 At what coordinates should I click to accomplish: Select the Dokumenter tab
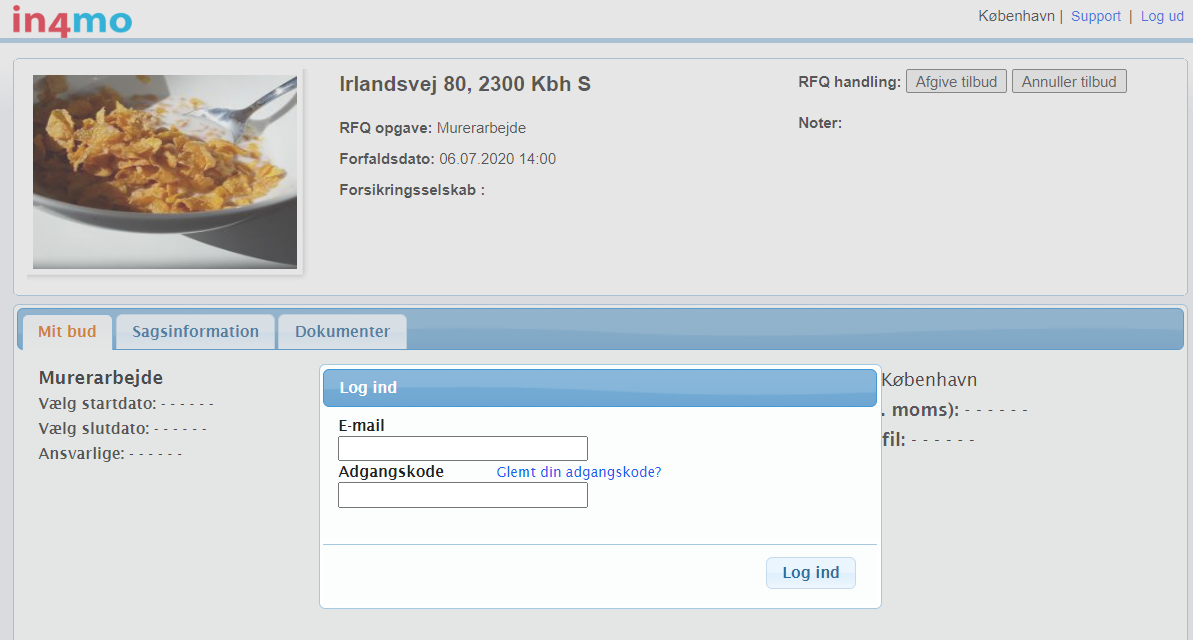point(342,332)
